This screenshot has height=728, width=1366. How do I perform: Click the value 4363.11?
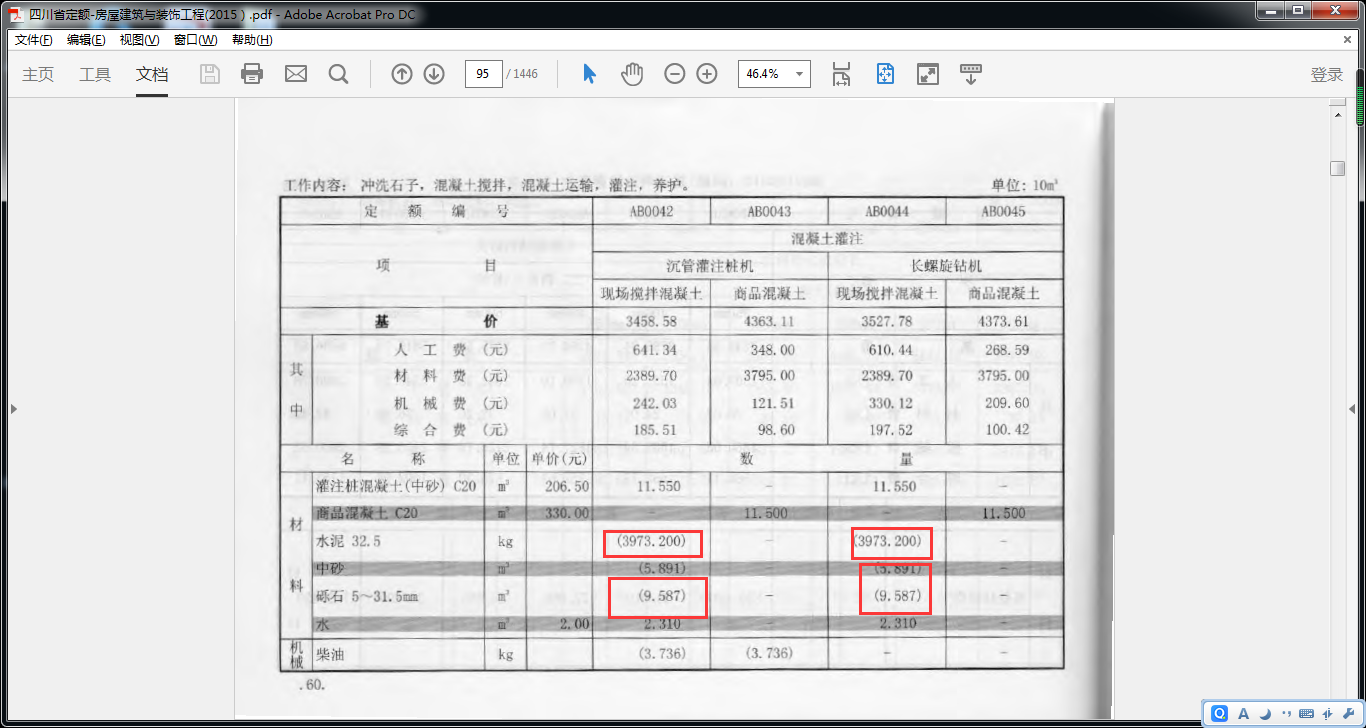[x=769, y=322]
